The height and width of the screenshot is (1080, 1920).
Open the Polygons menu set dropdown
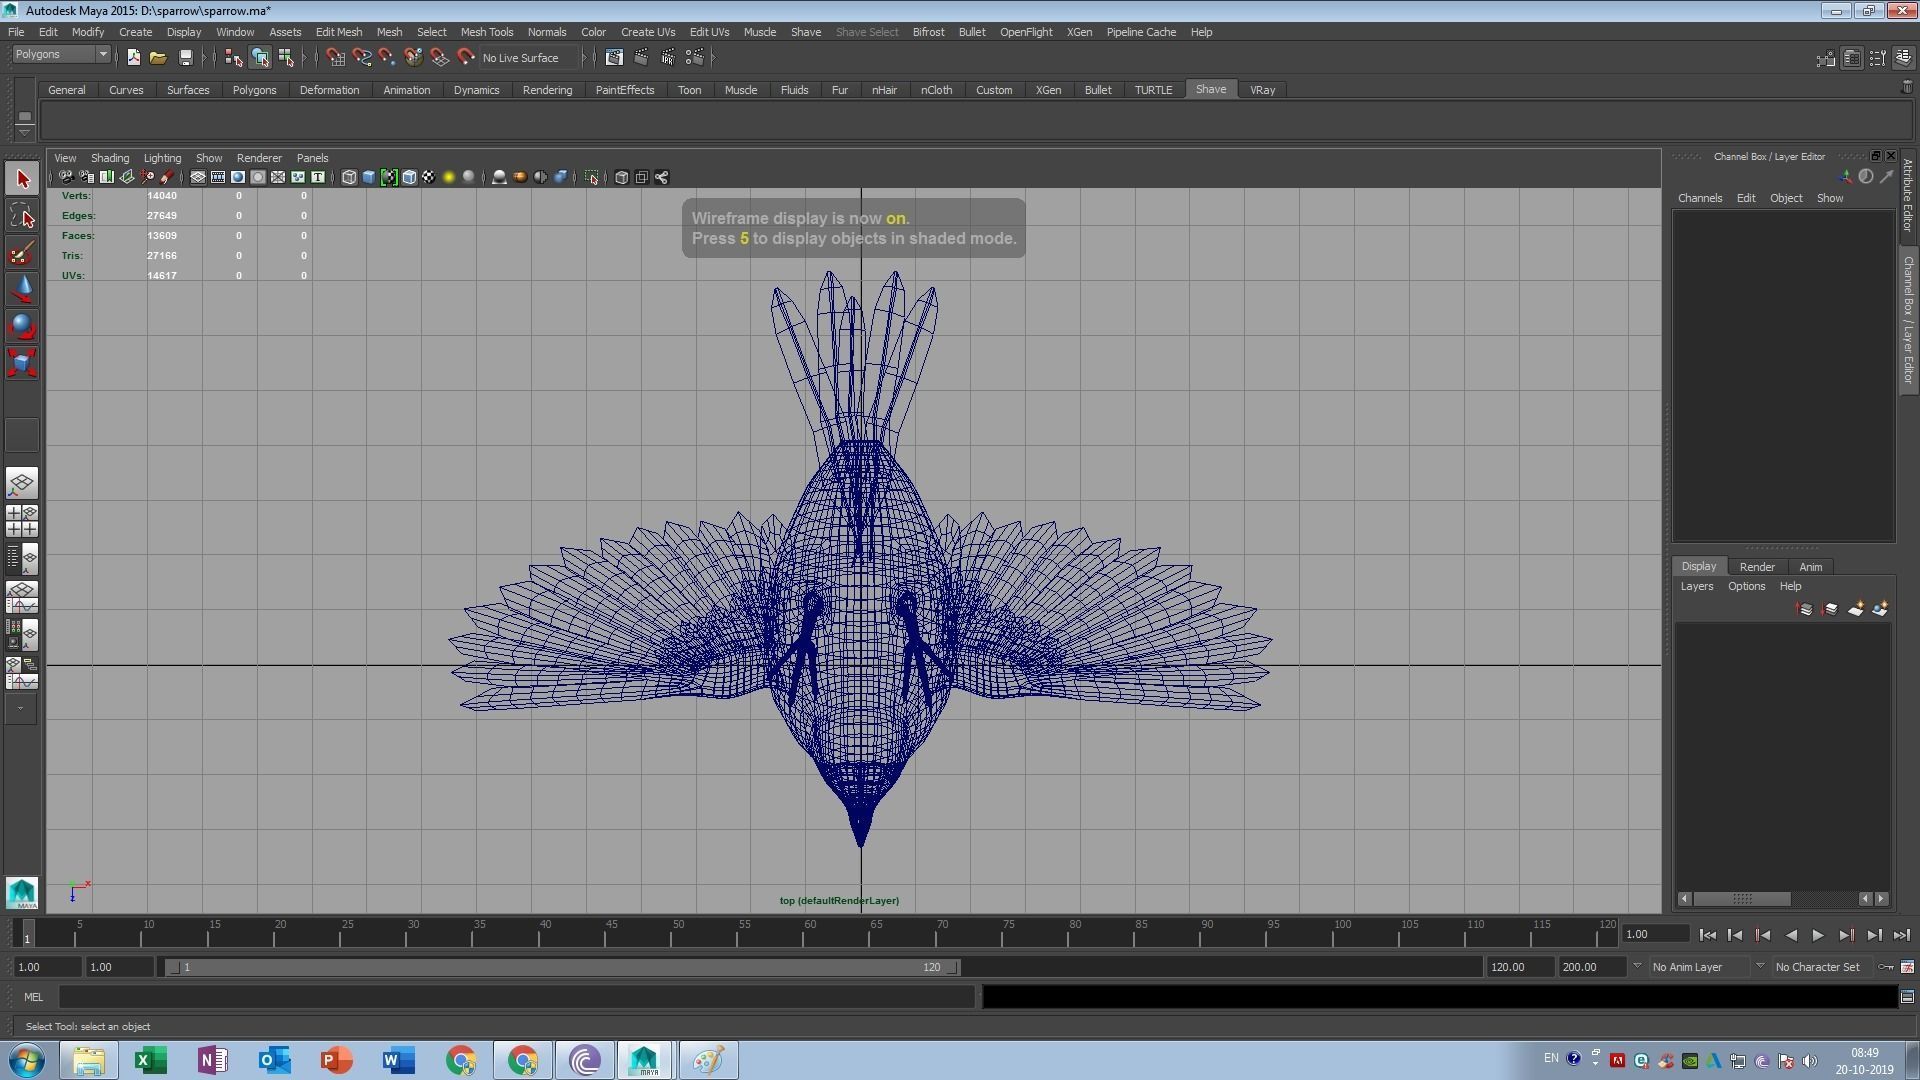(60, 55)
